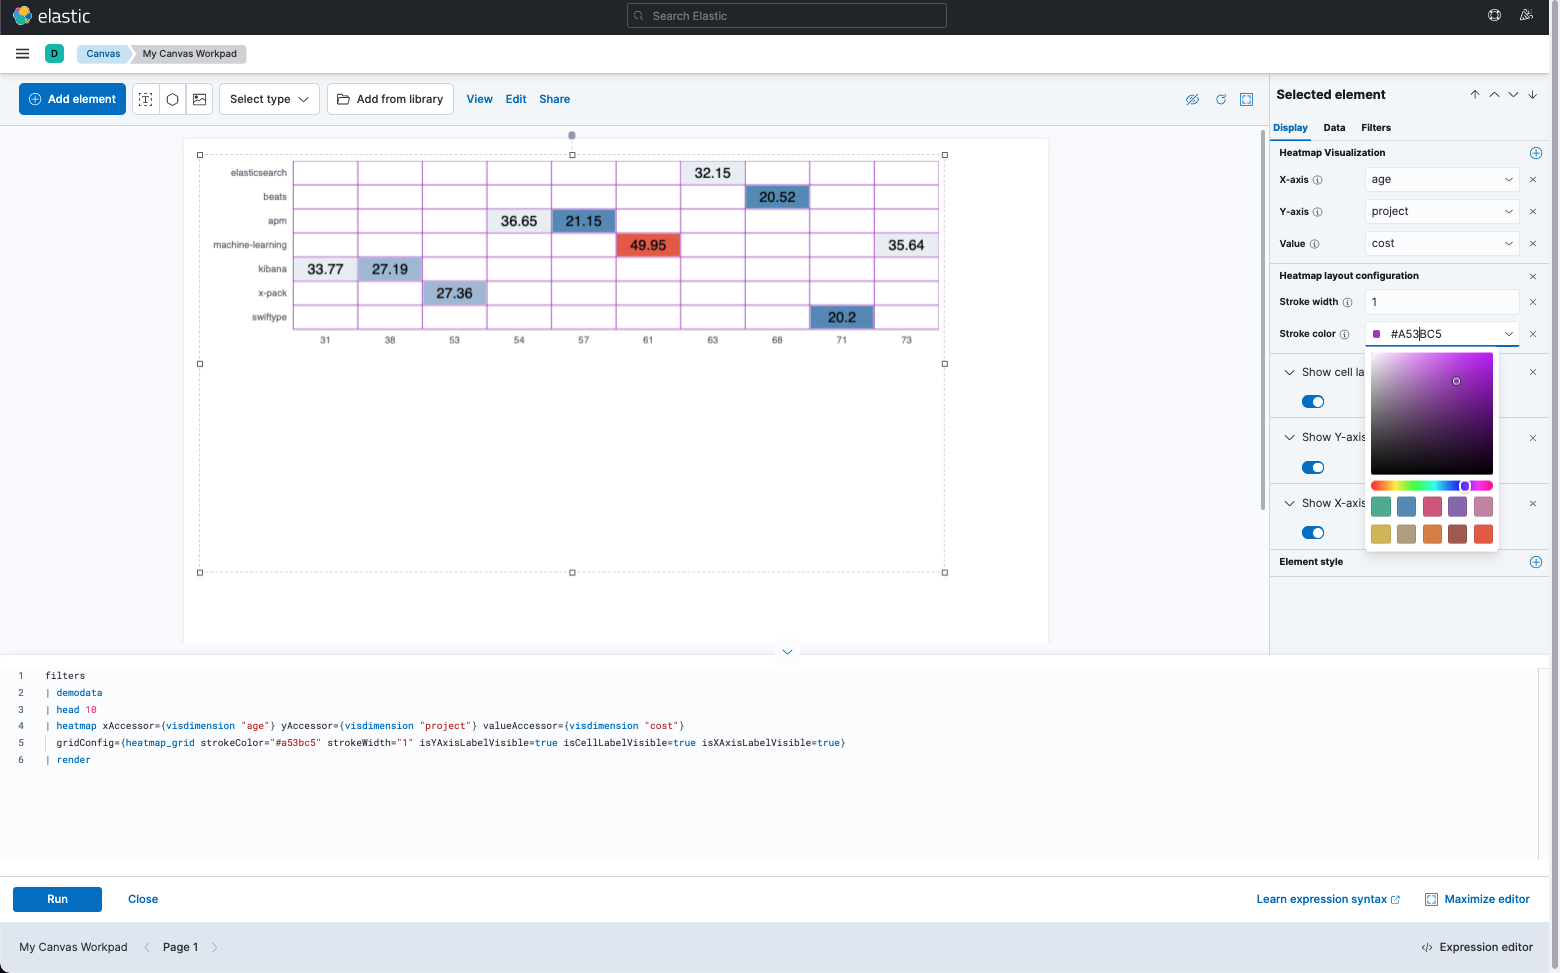Remove Heatmap layout configuration

click(1533, 276)
